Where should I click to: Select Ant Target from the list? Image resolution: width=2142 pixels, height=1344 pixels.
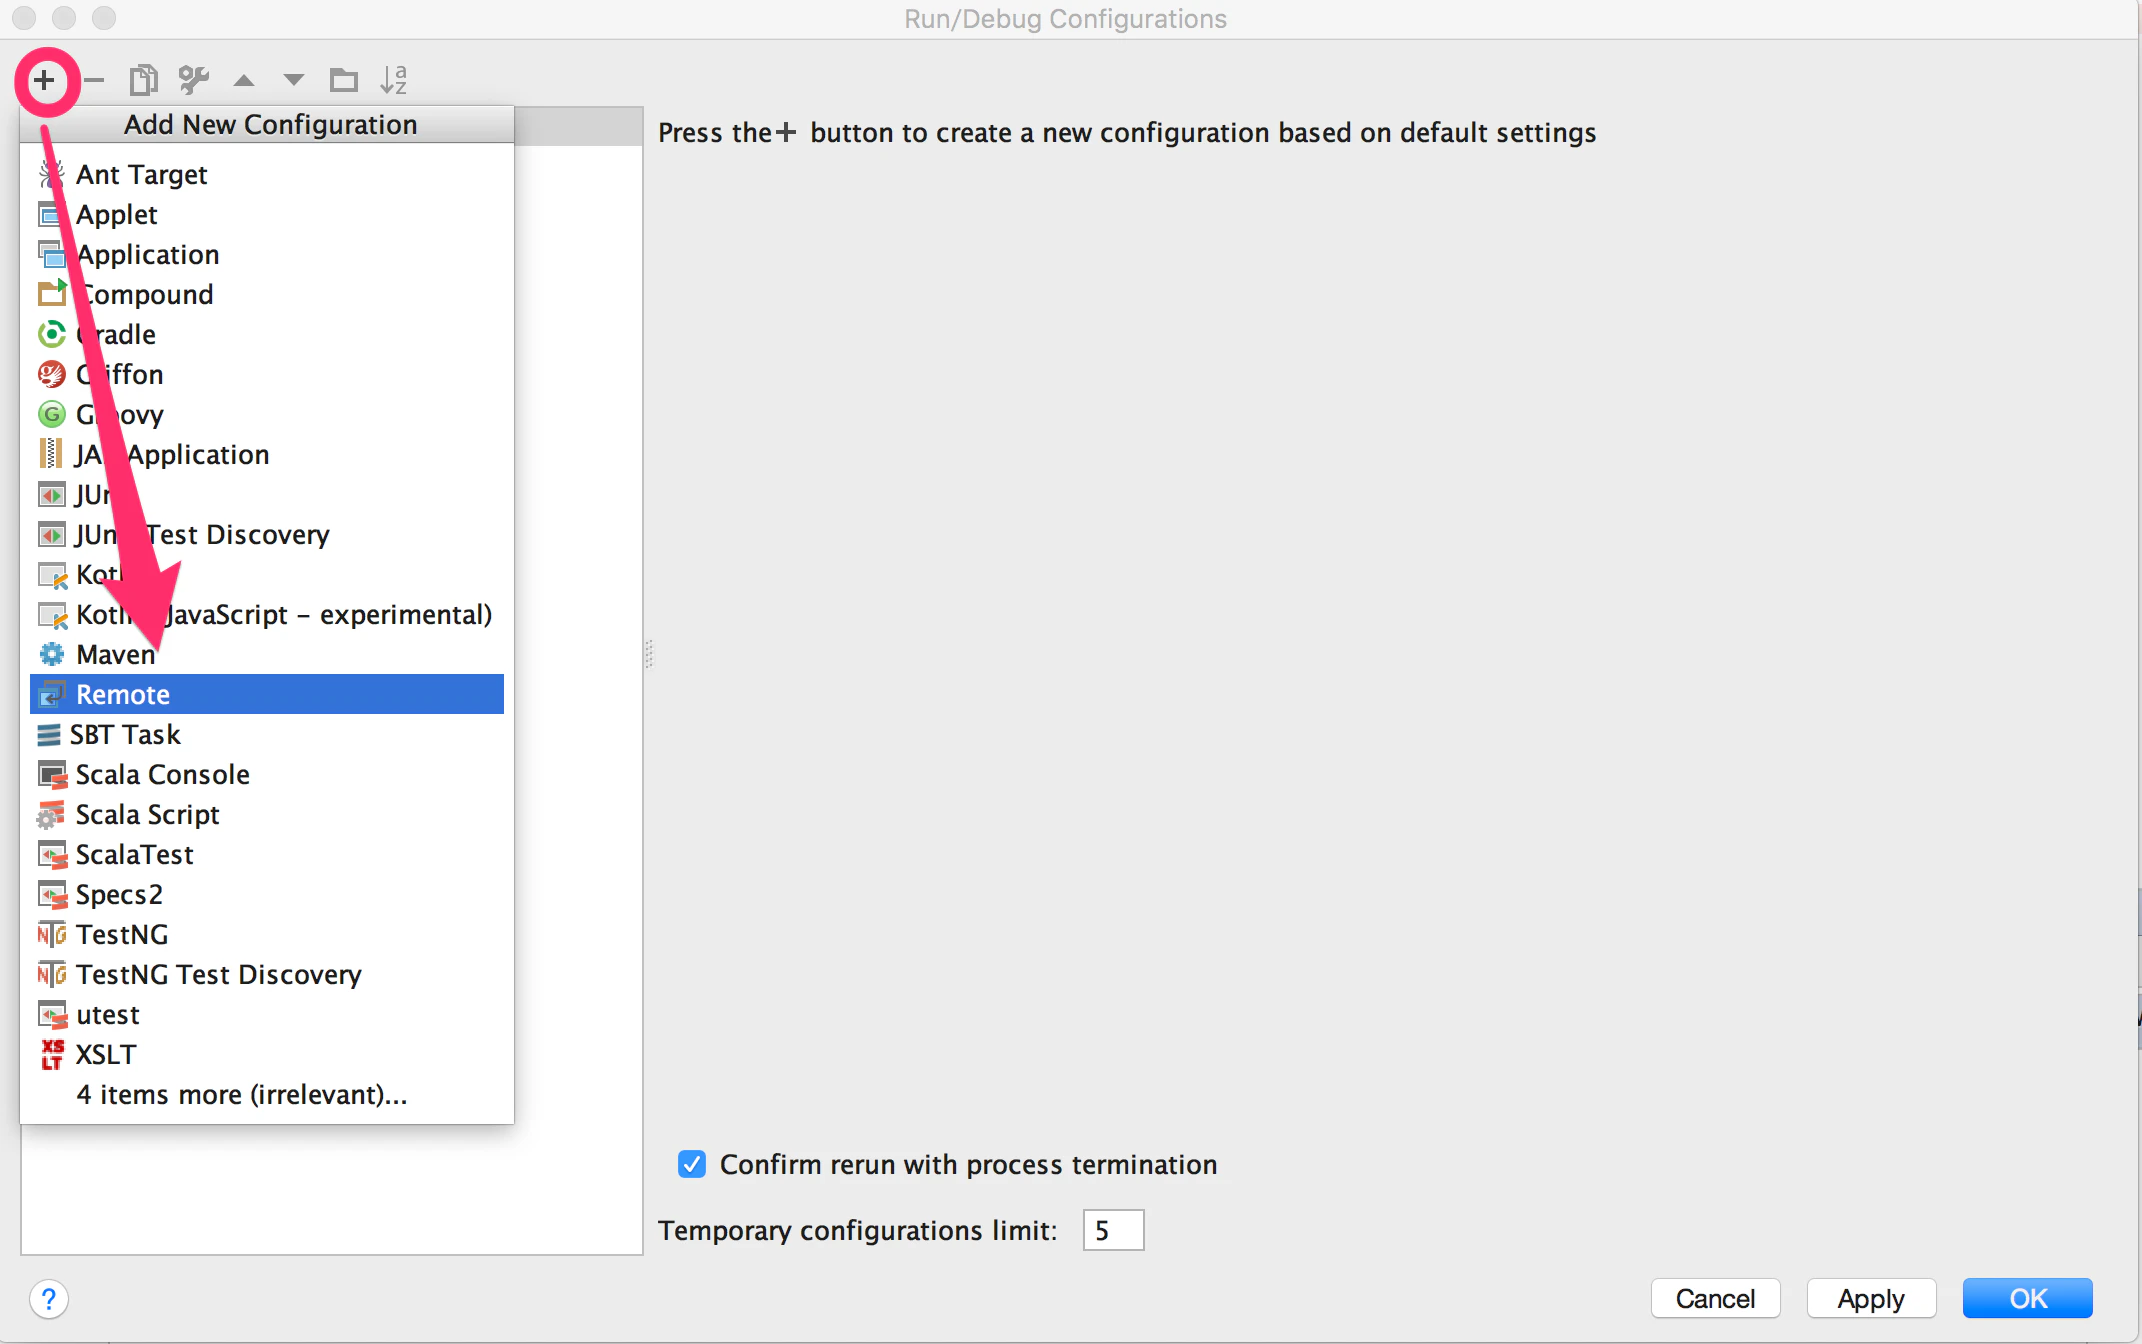[267, 174]
